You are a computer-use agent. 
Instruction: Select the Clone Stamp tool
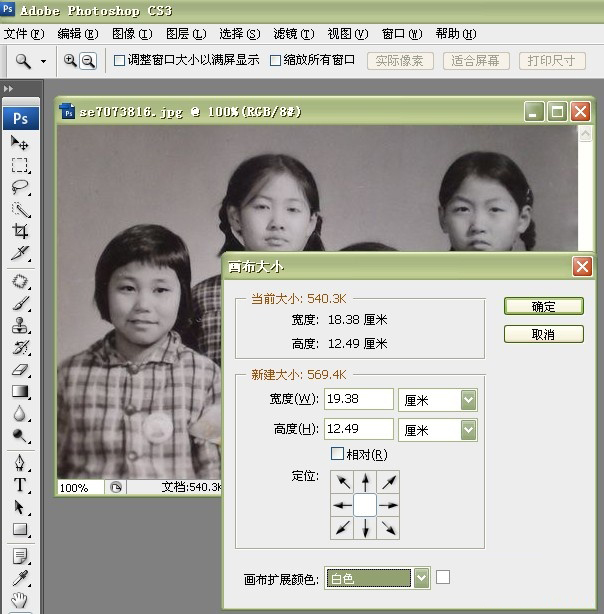(20, 325)
